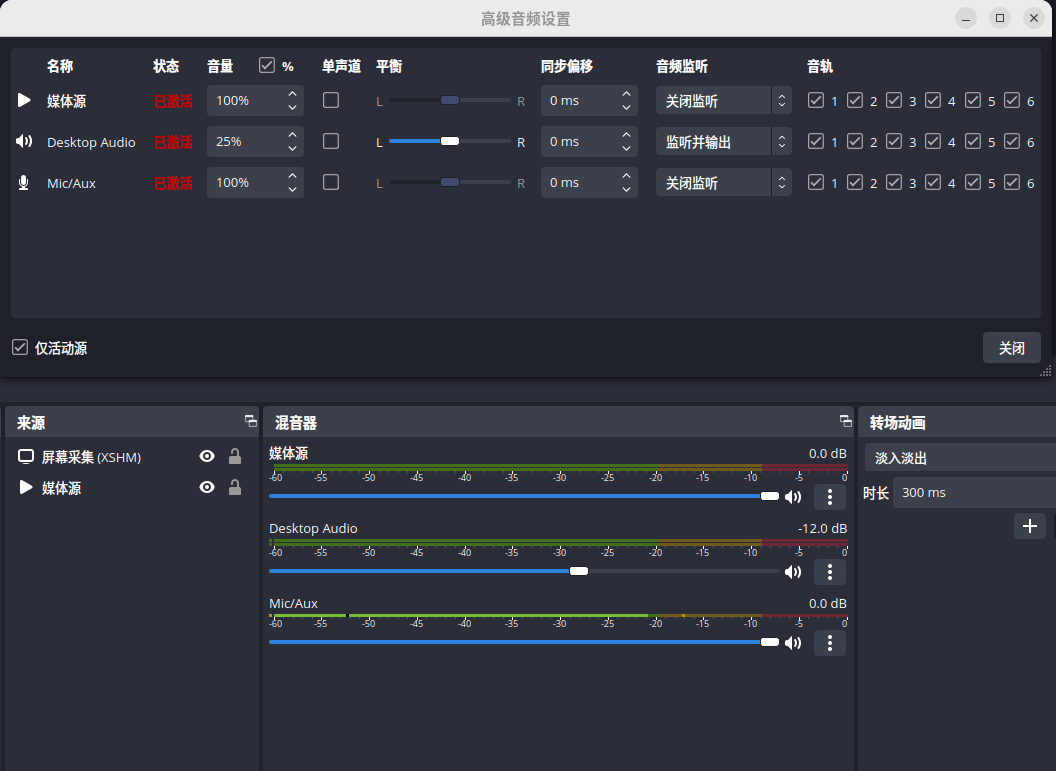The width and height of the screenshot is (1056, 771).
Task: Click the 音频监听 column header
Action: pos(682,66)
